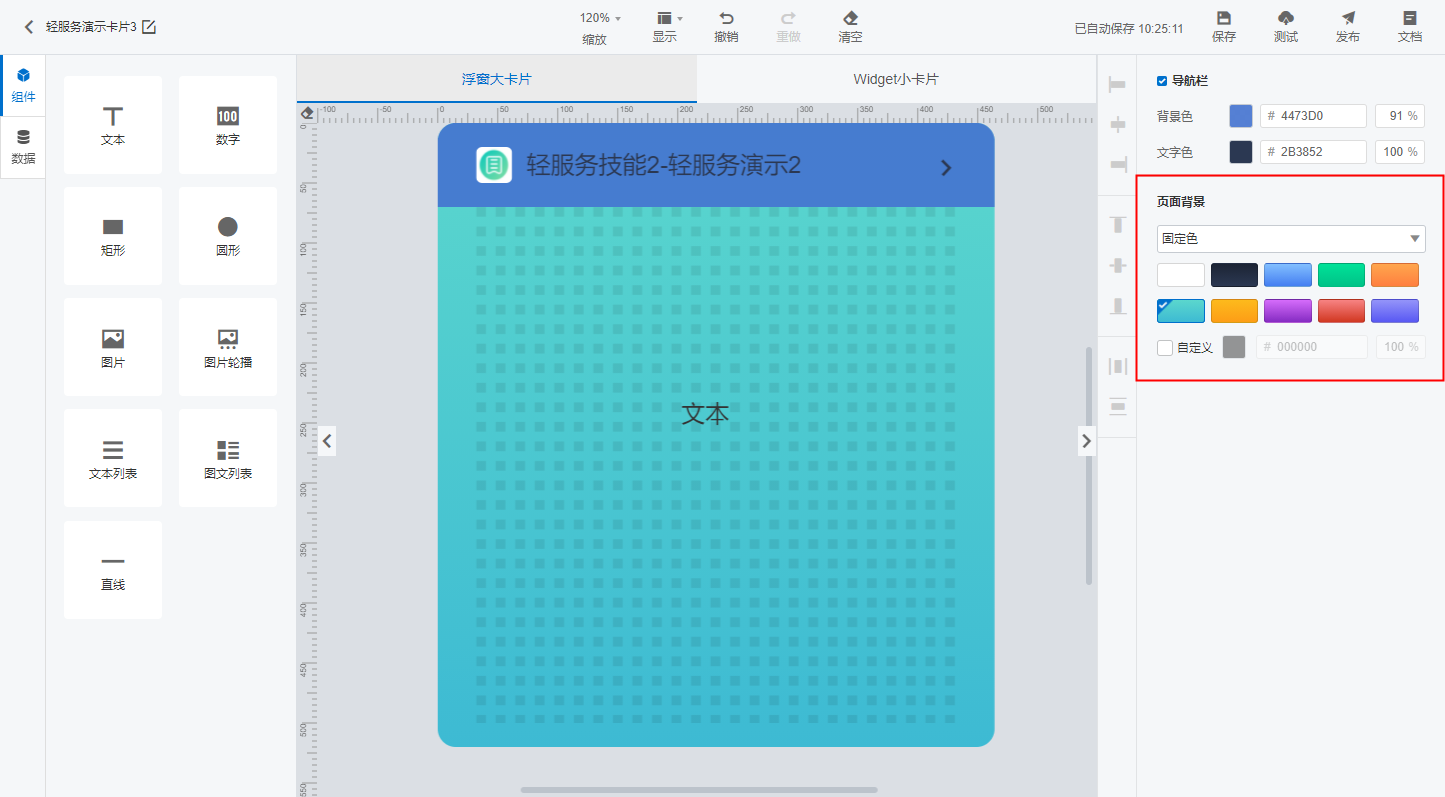Choose the amber yellow page background swatch
The width and height of the screenshot is (1445, 797).
tap(1234, 311)
